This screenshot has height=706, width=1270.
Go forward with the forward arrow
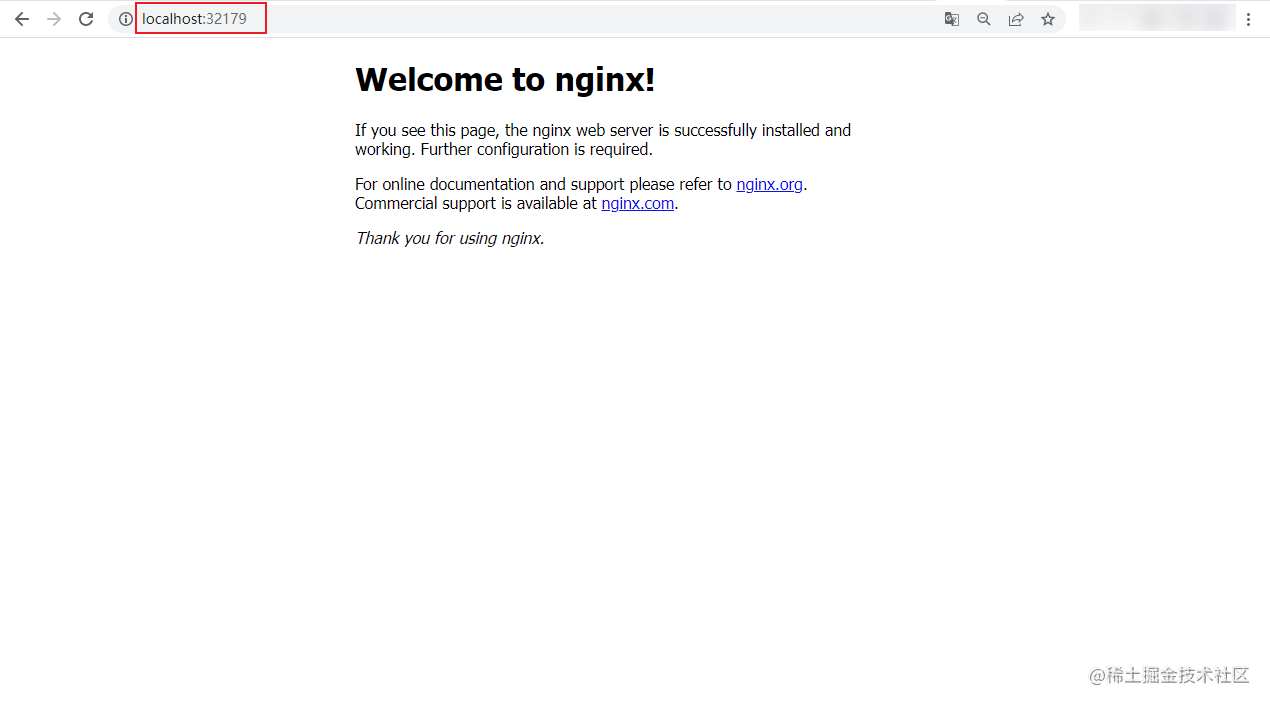click(x=54, y=19)
